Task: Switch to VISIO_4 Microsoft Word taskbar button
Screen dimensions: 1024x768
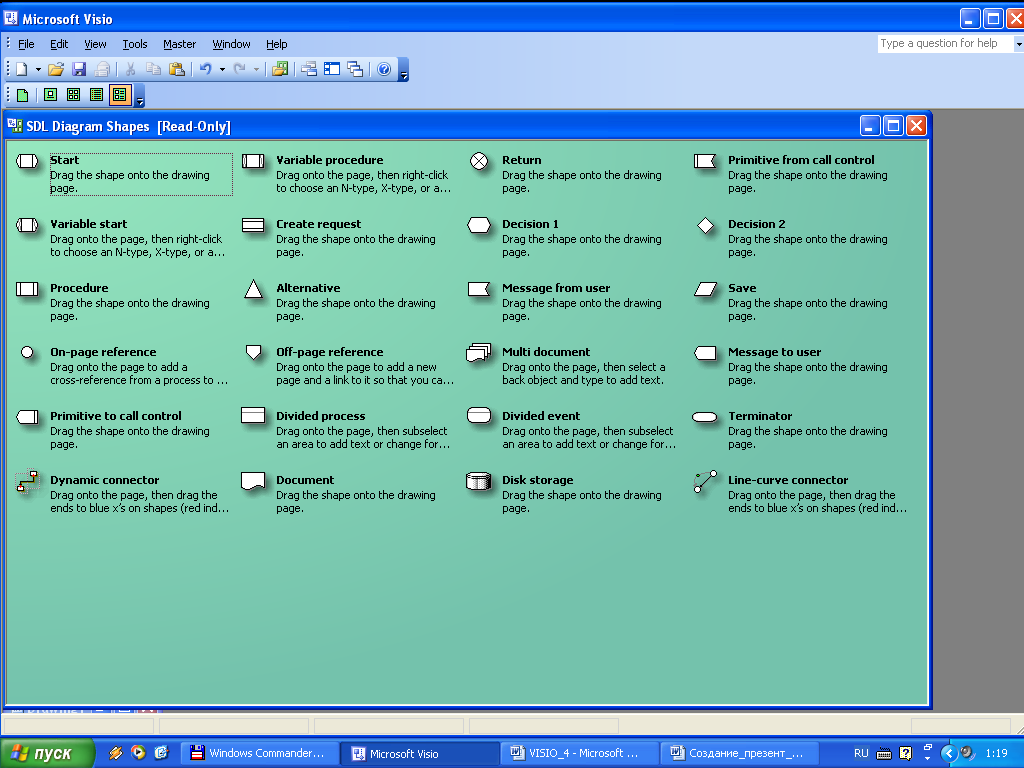Action: tap(579, 753)
